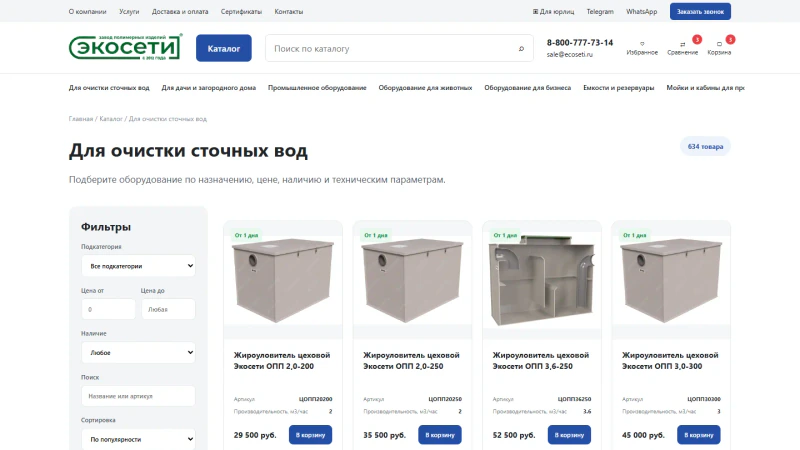Click Заказать звонок button
Screen dimensions: 800x450
pyautogui.click(x=700, y=11)
